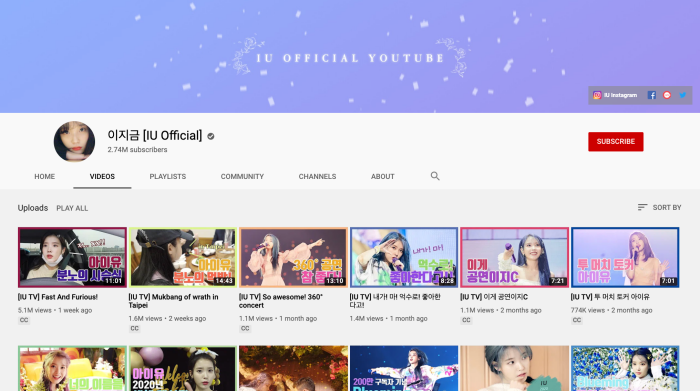Screen dimensions: 700x391
Task: Open the Facebook icon in the banner
Action: click(x=652, y=95)
